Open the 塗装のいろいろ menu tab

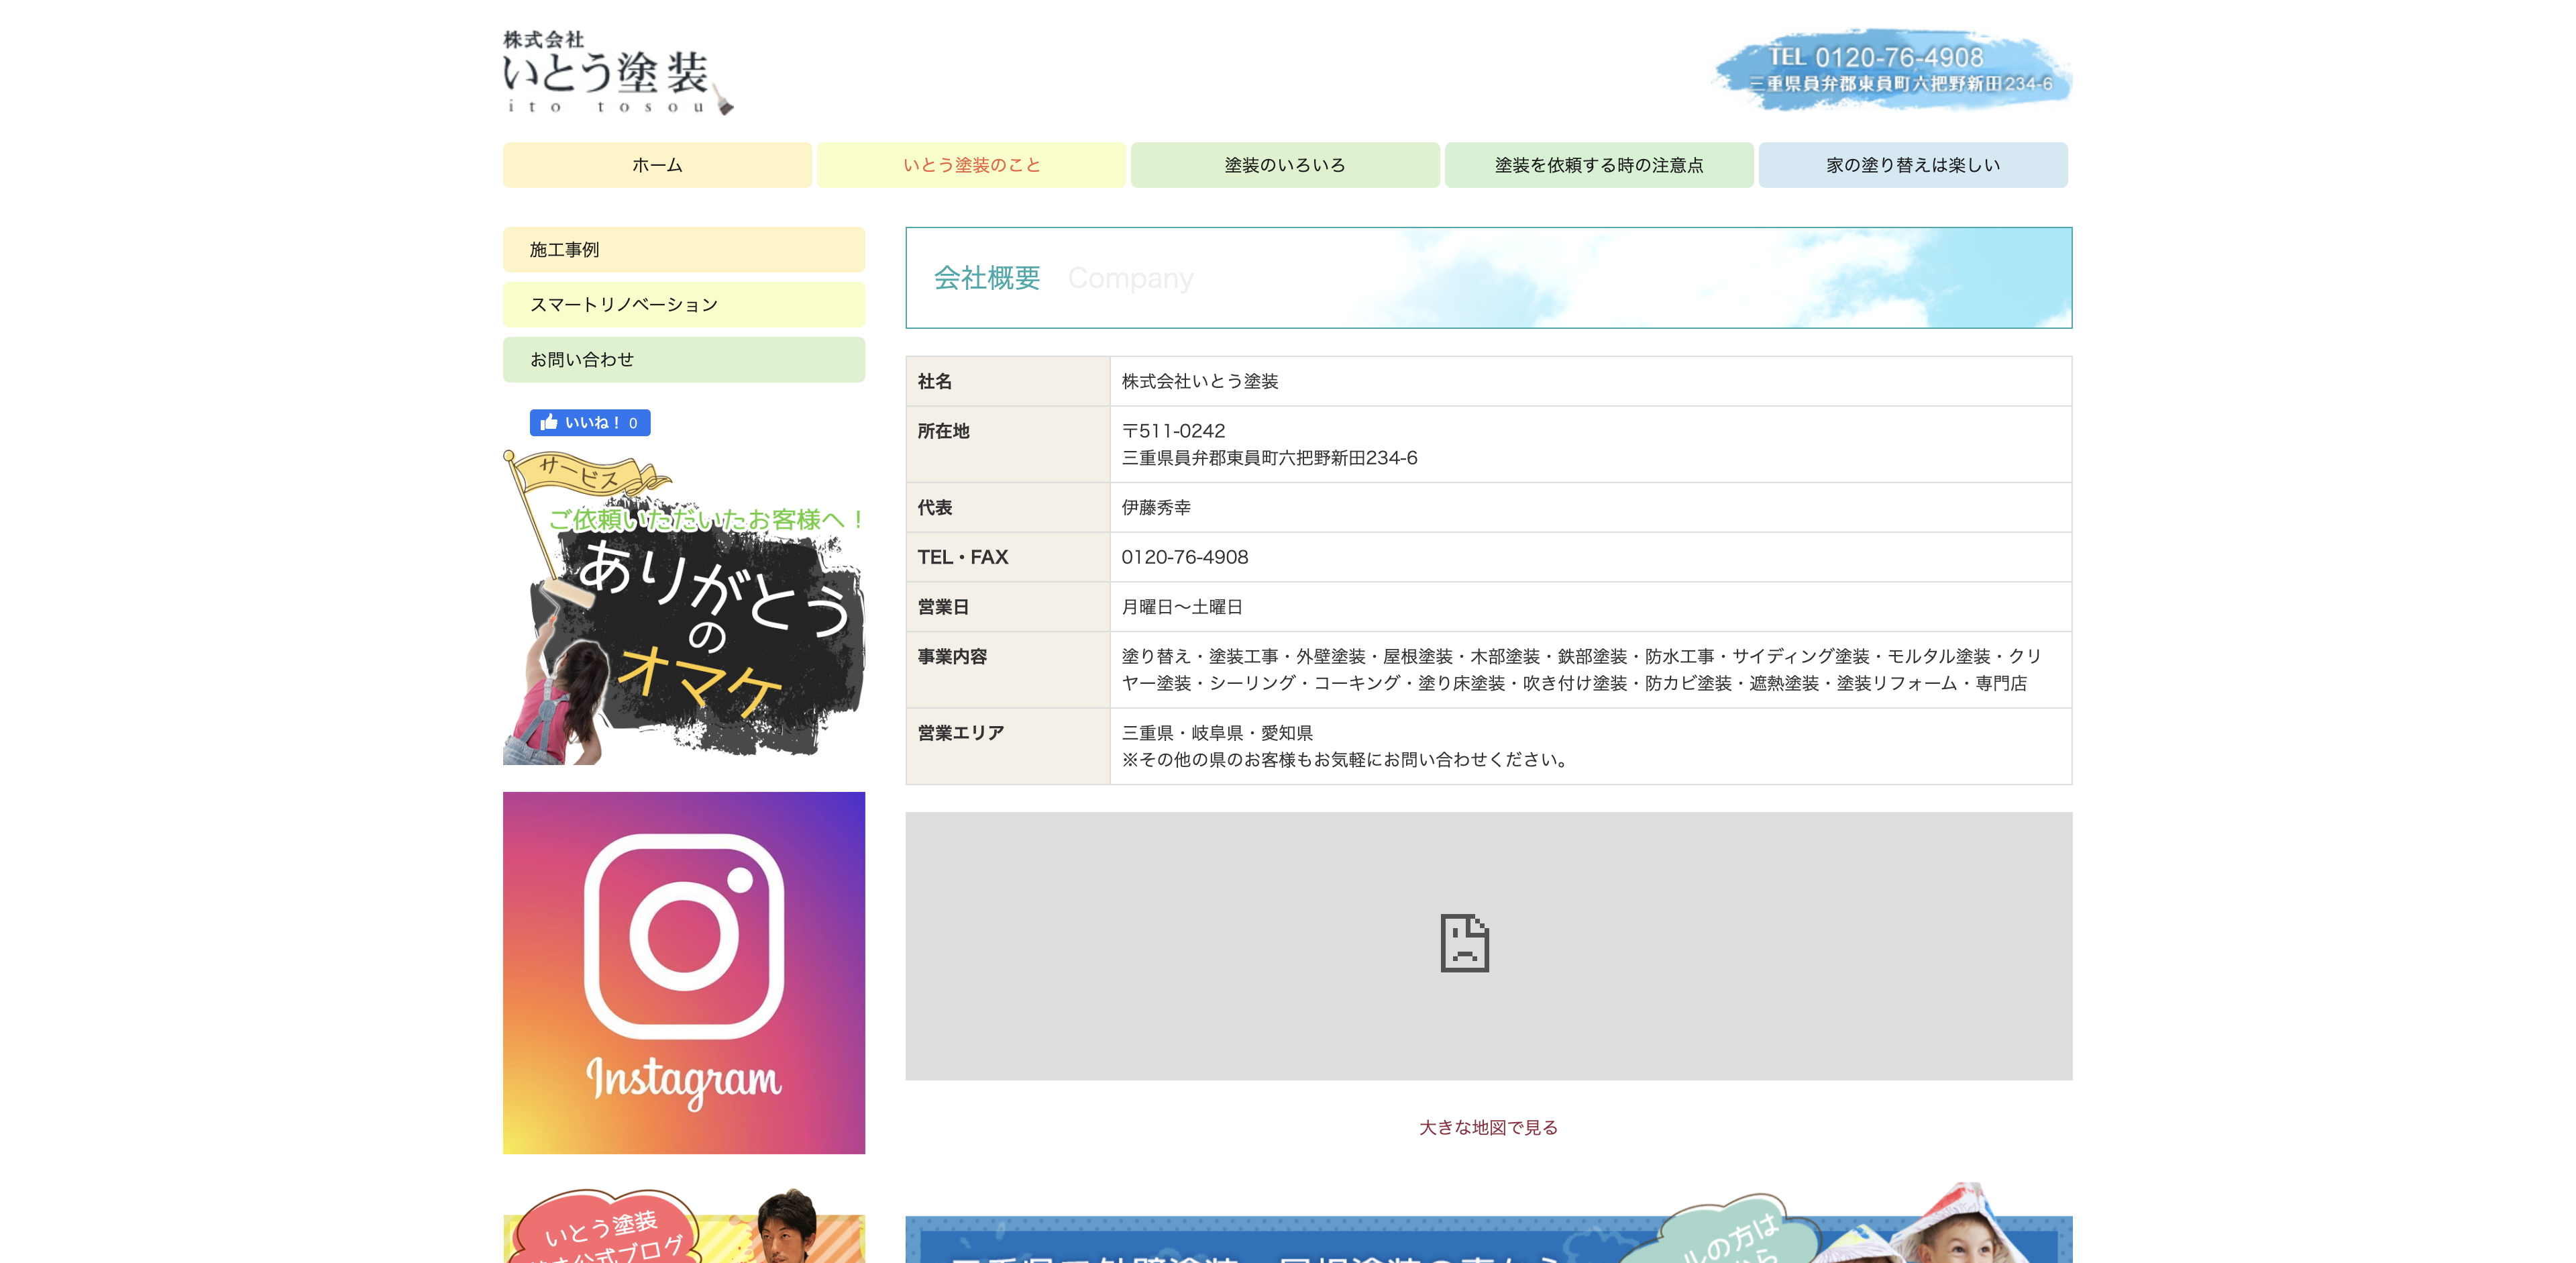point(1285,165)
